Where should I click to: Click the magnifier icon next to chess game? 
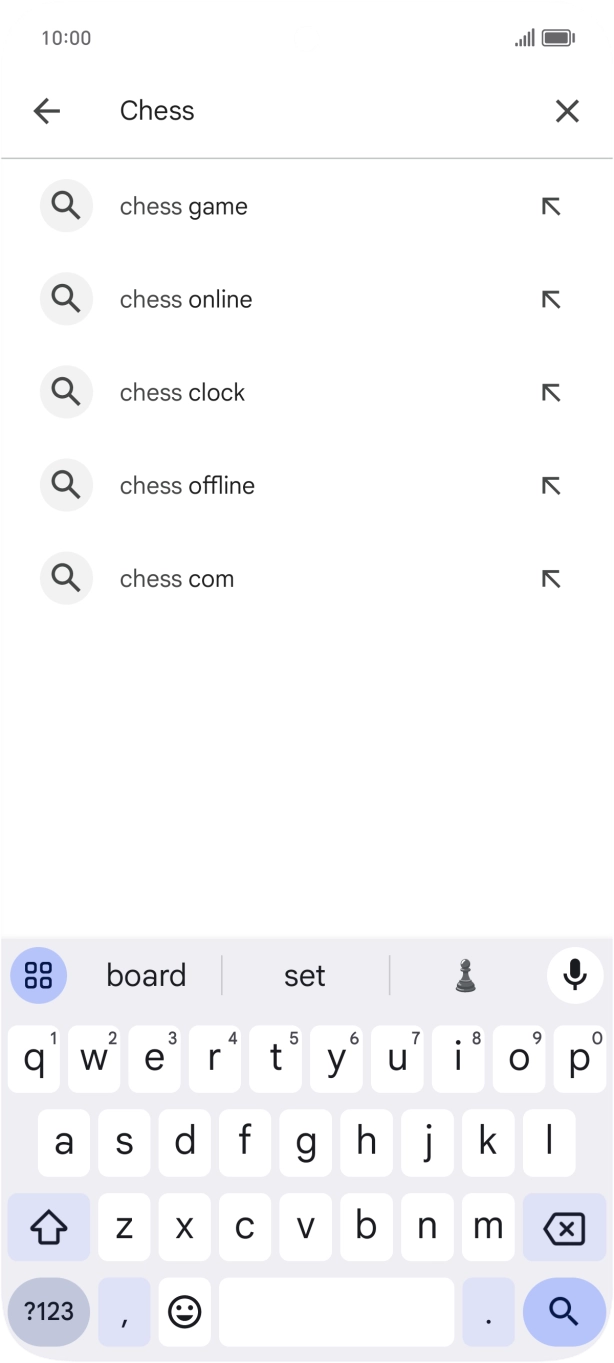click(66, 206)
